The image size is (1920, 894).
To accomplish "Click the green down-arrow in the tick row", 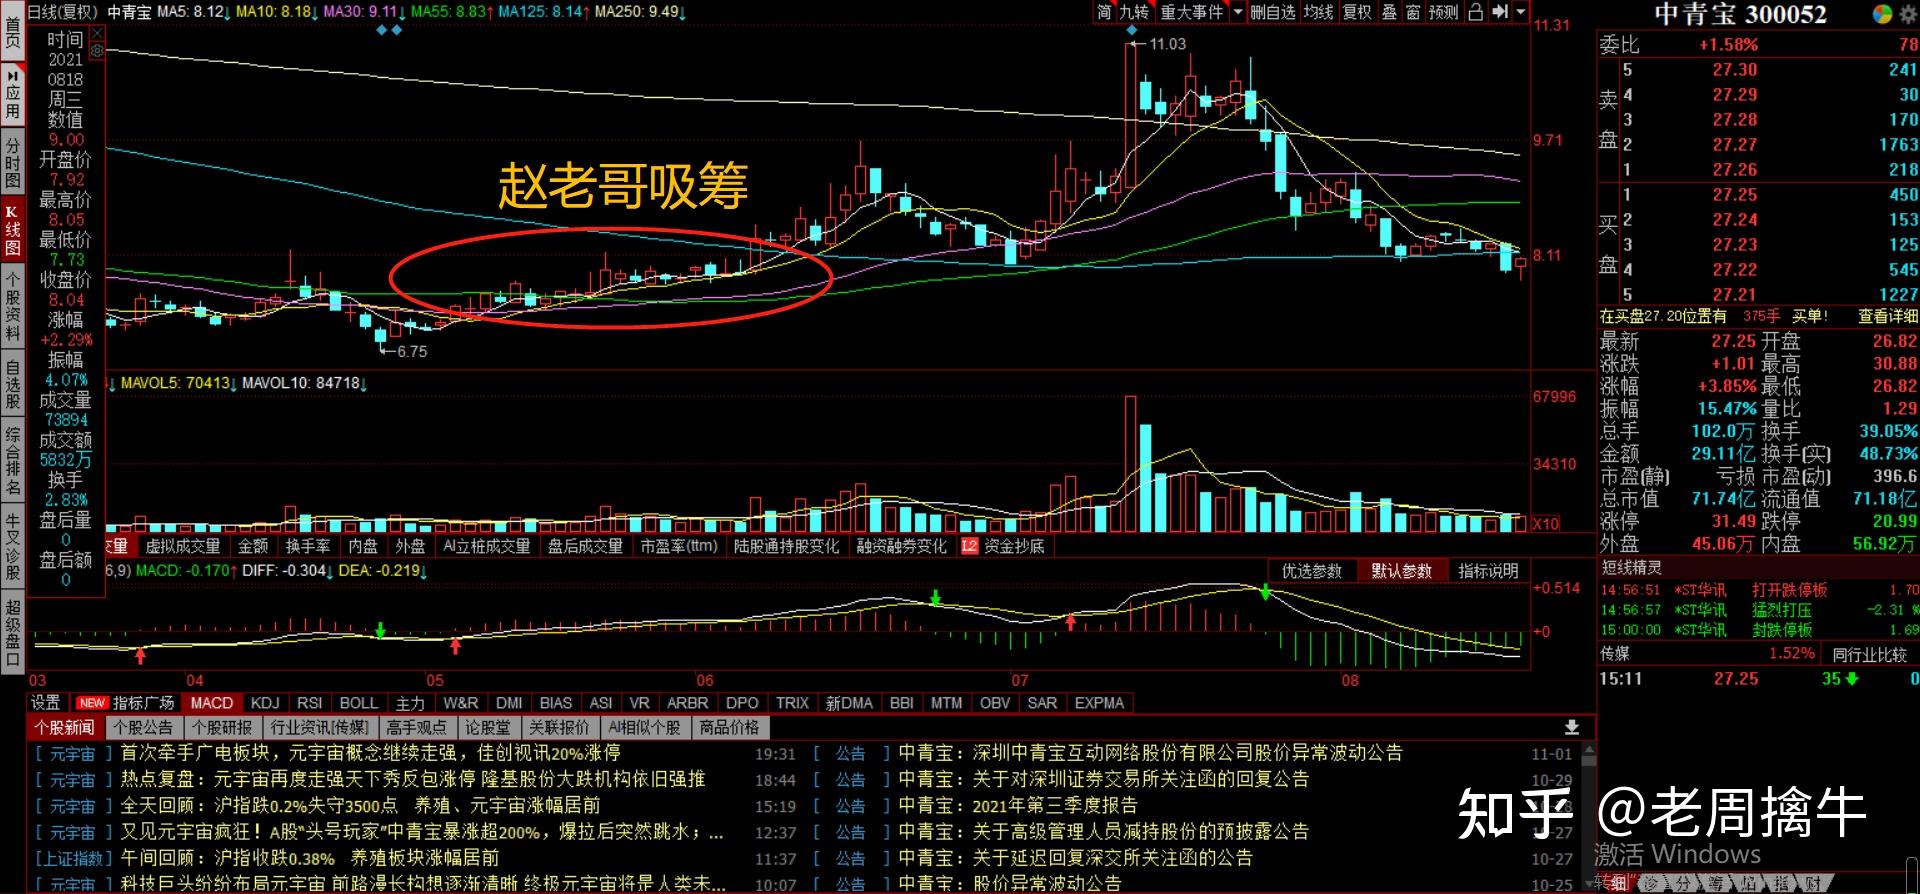I will pyautogui.click(x=1852, y=679).
